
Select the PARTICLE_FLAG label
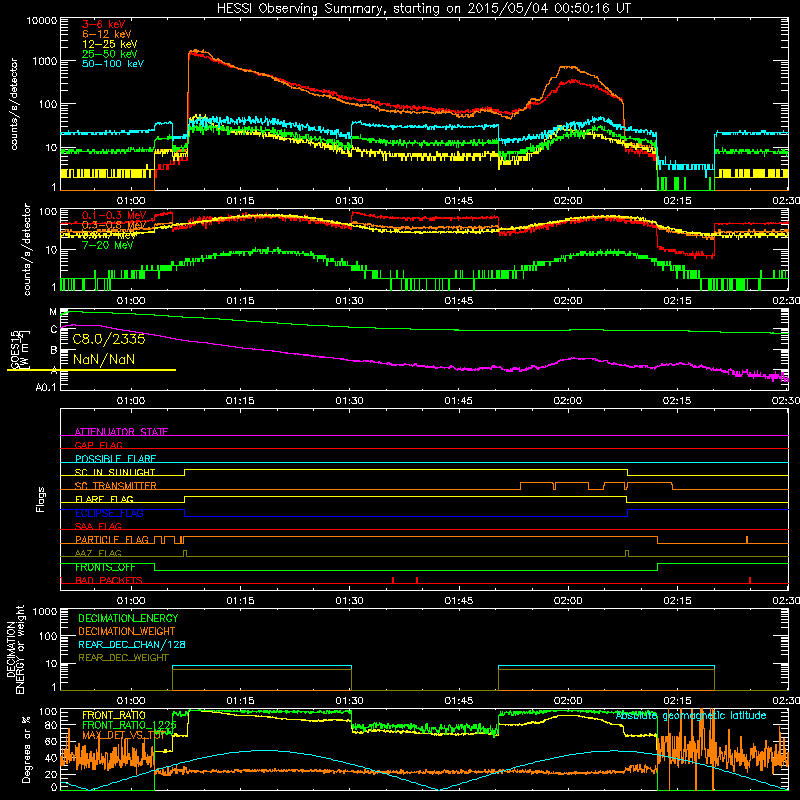tap(112, 539)
